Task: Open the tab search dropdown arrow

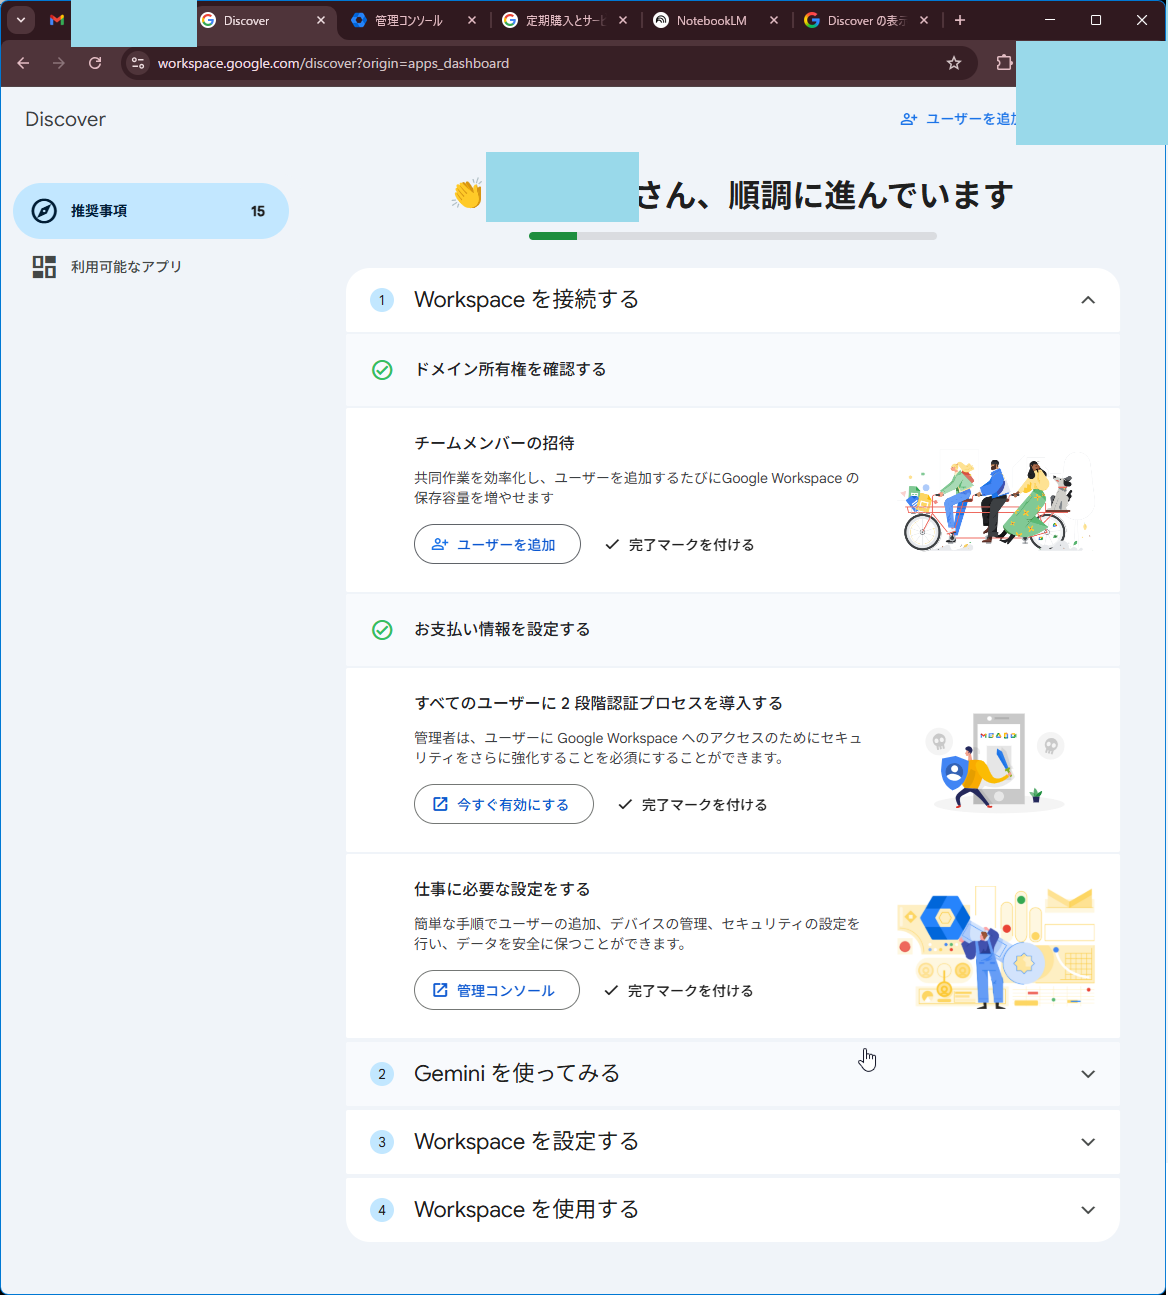Action: [x=21, y=20]
